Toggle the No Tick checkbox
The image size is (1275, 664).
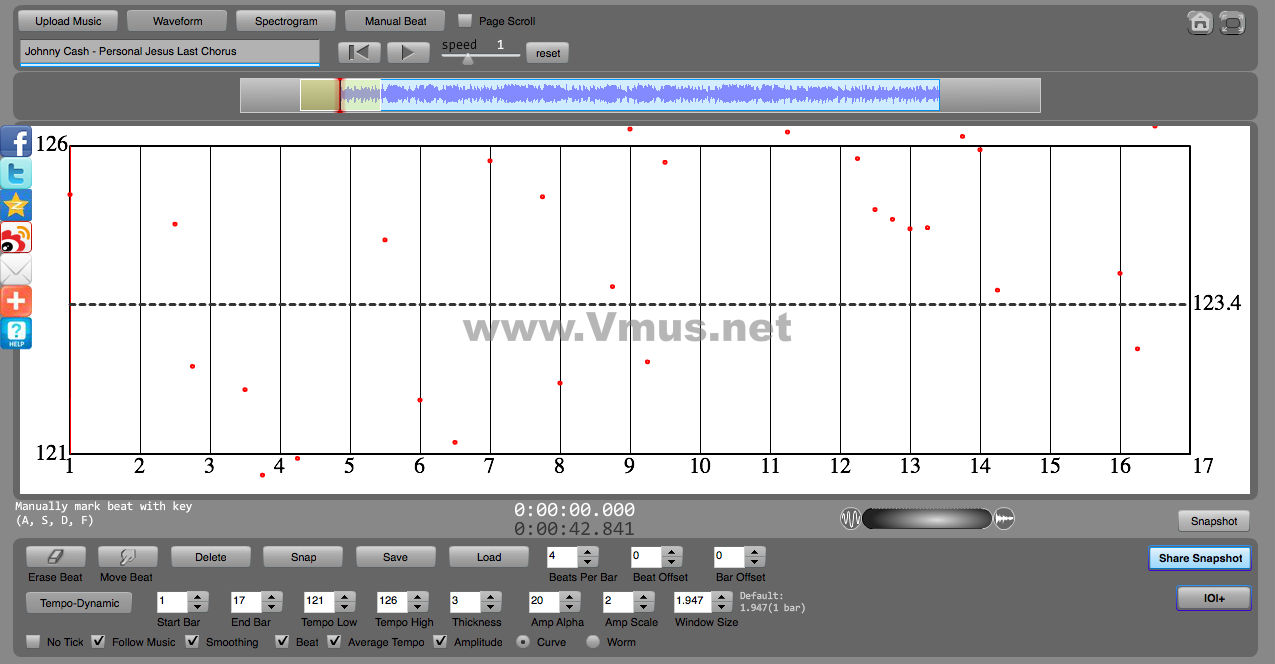pos(34,641)
